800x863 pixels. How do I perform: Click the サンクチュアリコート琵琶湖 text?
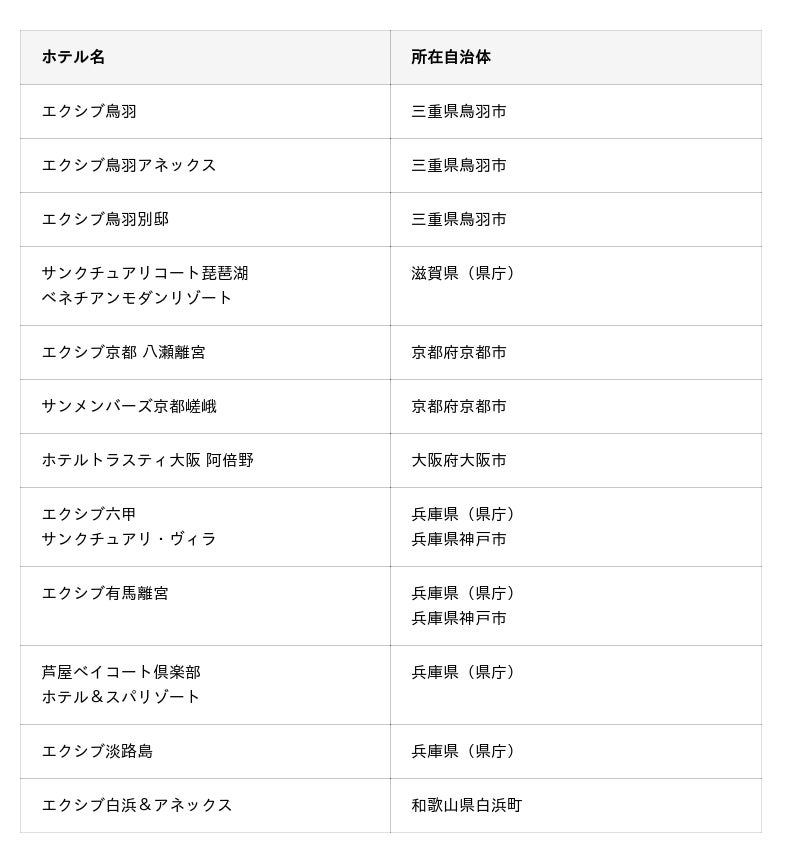pos(145,273)
